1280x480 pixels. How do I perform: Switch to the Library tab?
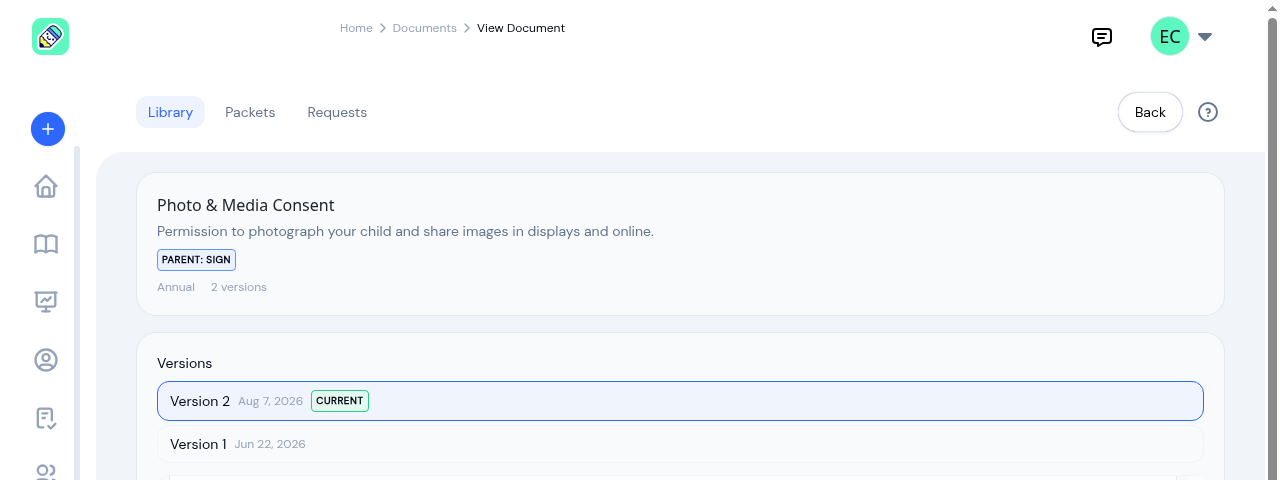click(x=170, y=112)
